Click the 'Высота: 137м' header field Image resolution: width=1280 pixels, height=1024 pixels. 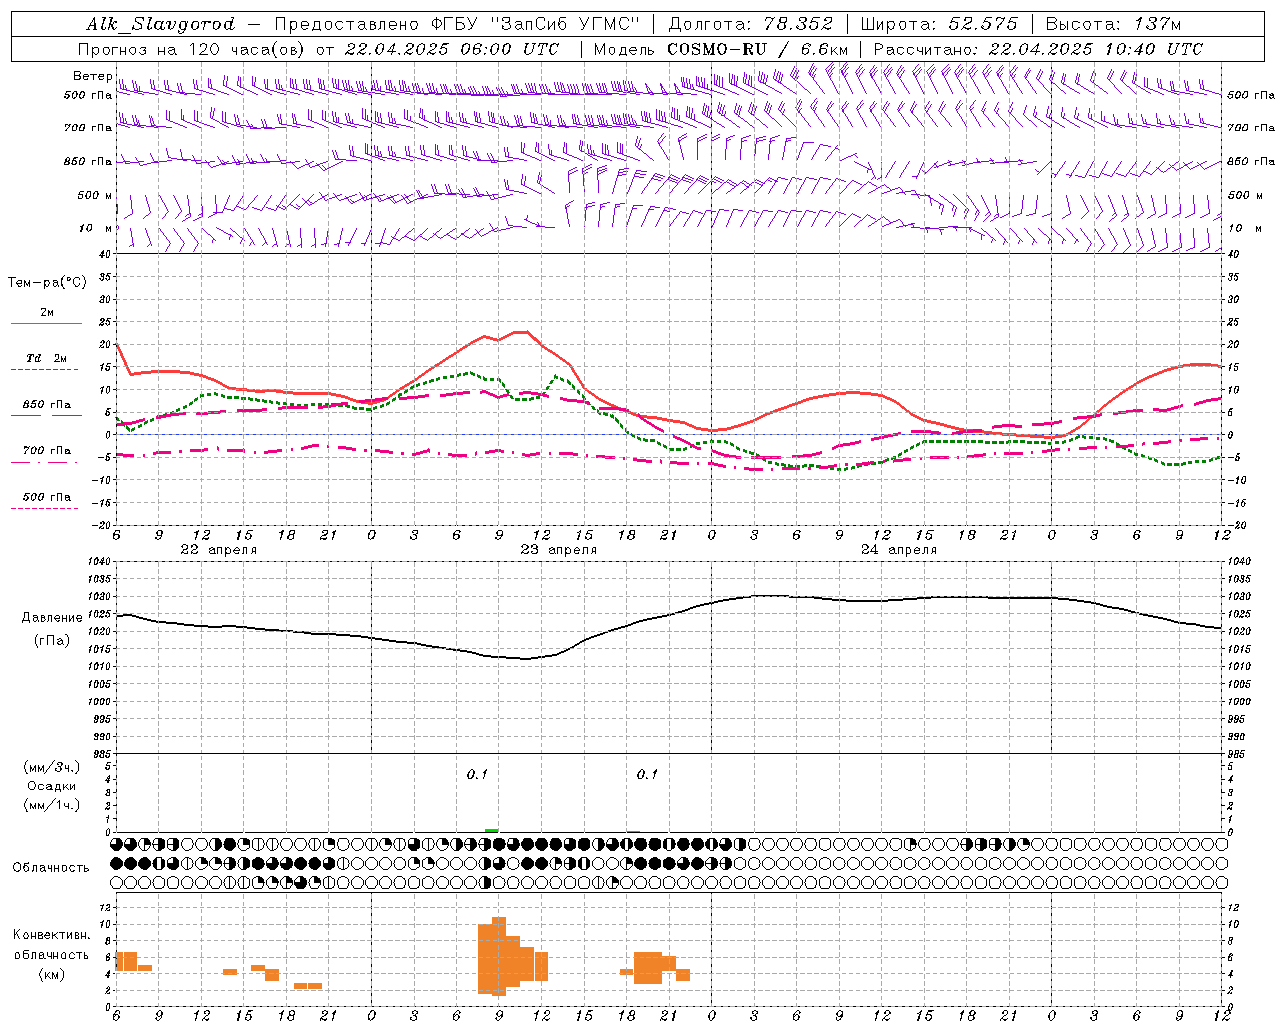pyautogui.click(x=1113, y=24)
